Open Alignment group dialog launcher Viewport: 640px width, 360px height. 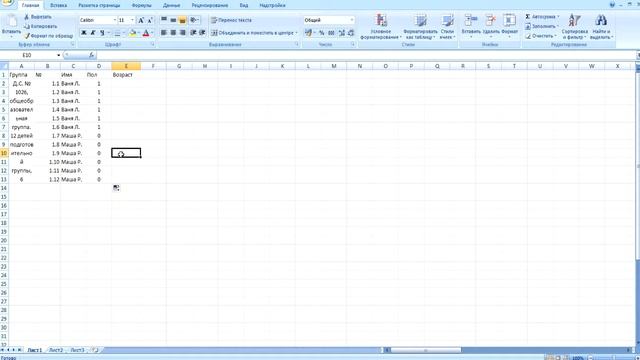[x=297, y=44]
